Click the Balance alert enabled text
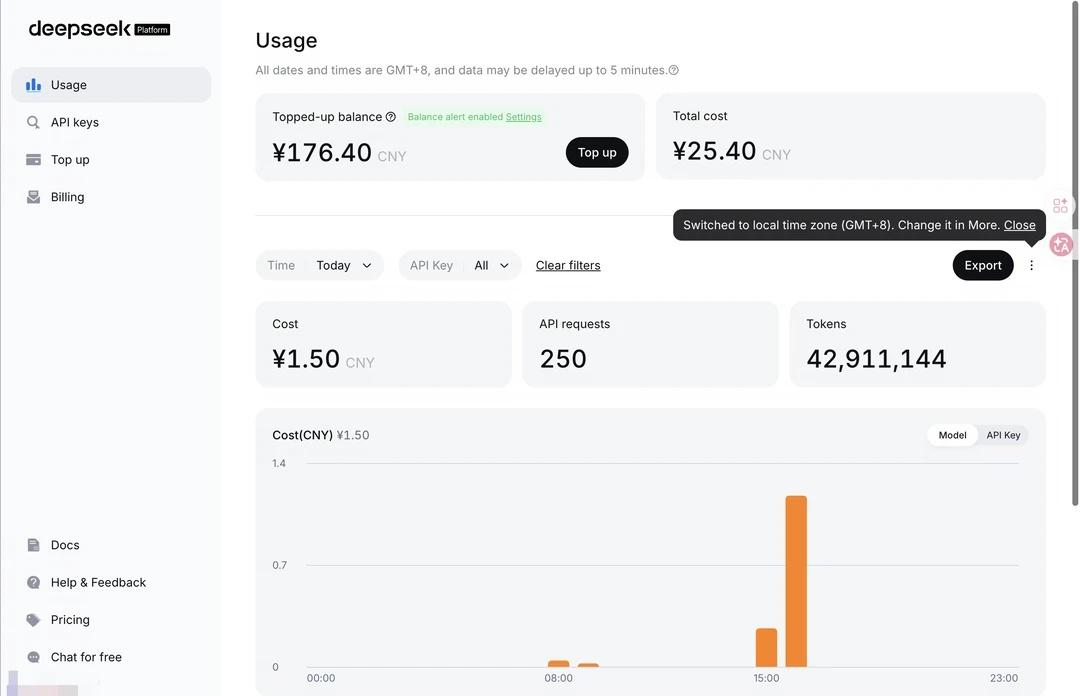 [x=455, y=117]
